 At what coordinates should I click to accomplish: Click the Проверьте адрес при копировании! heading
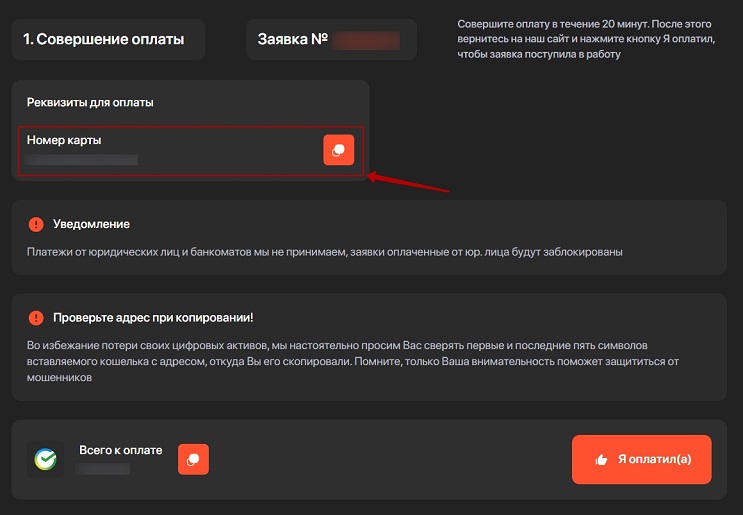coord(154,317)
